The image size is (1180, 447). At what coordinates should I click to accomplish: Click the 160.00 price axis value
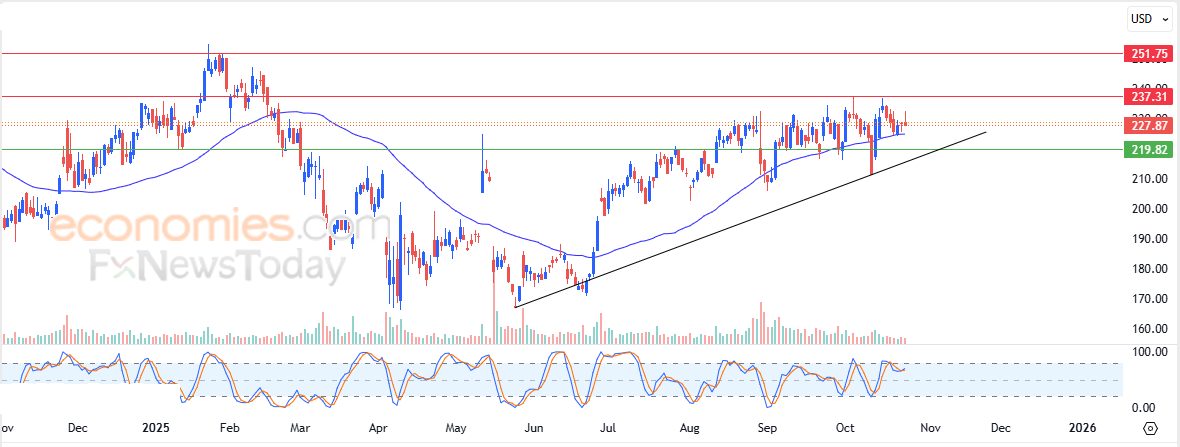pos(1148,329)
